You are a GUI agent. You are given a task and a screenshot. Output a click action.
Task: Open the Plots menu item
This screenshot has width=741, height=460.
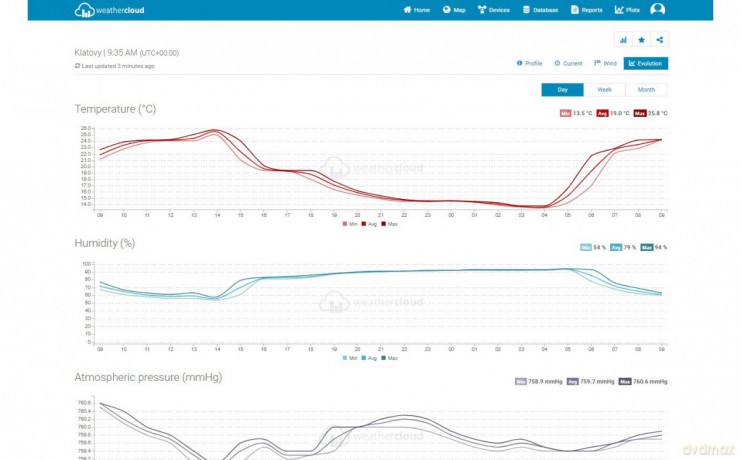pyautogui.click(x=627, y=10)
